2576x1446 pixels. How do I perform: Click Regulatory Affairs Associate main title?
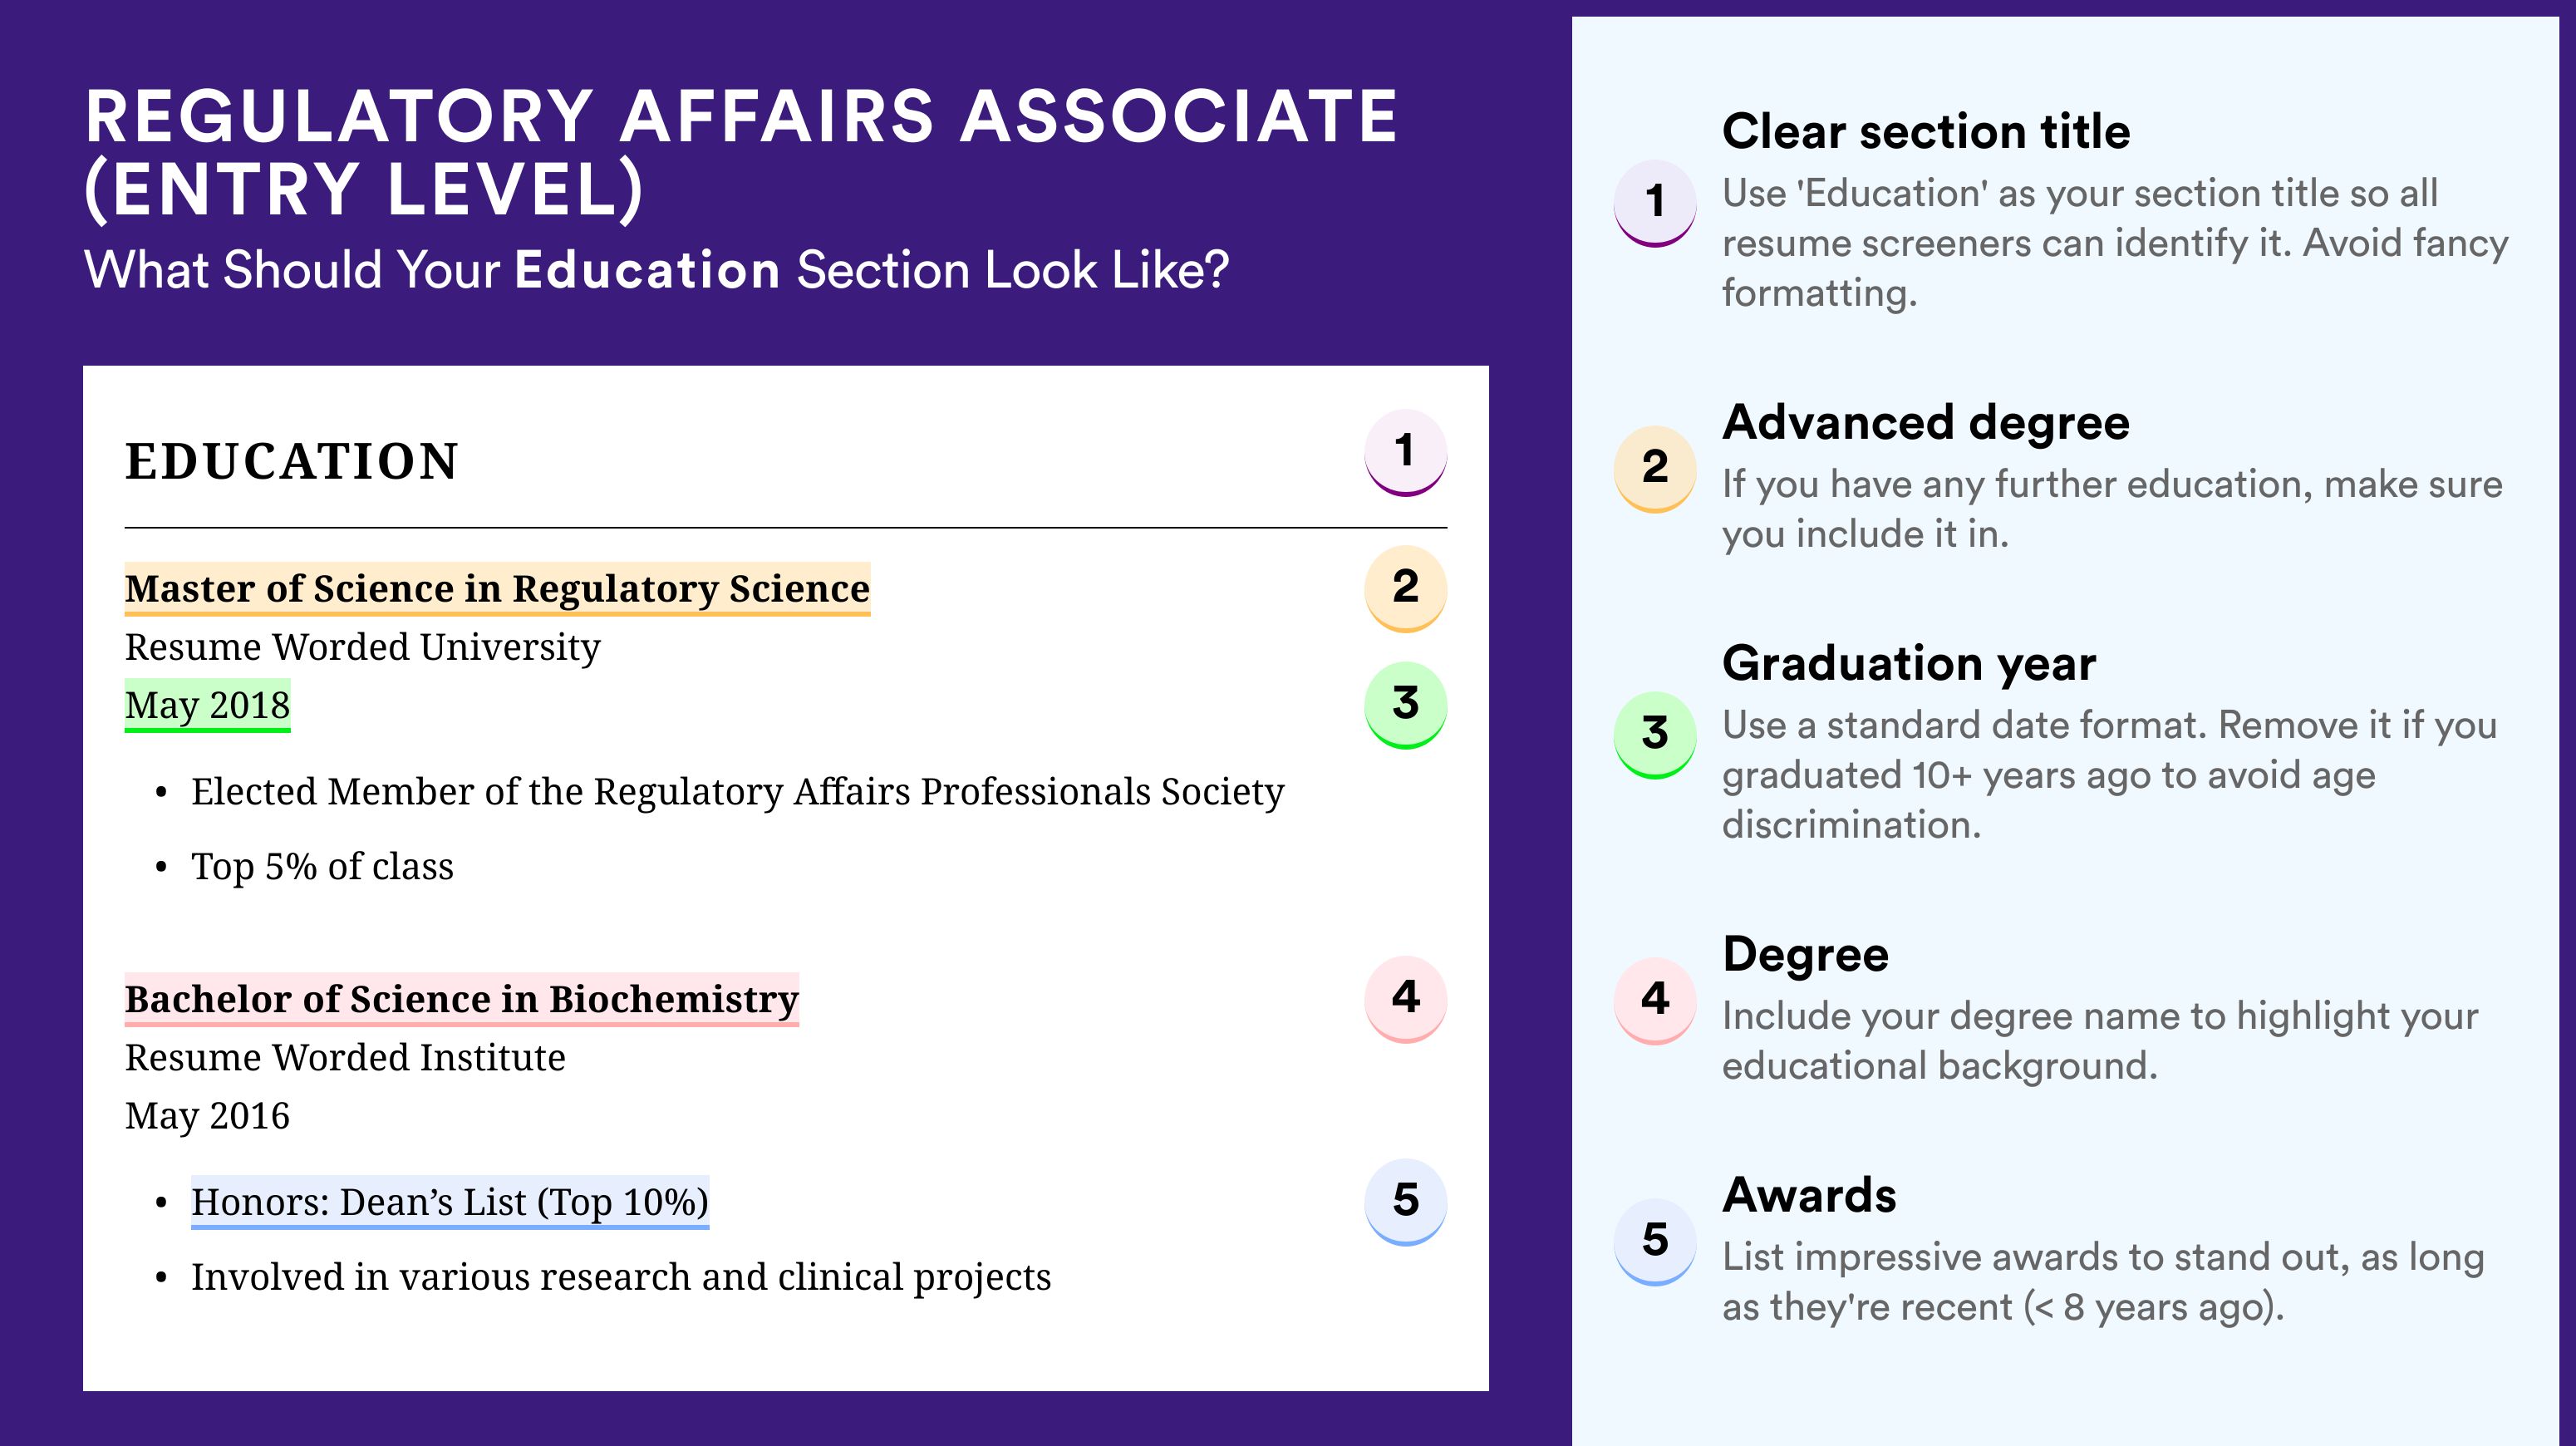click(741, 152)
